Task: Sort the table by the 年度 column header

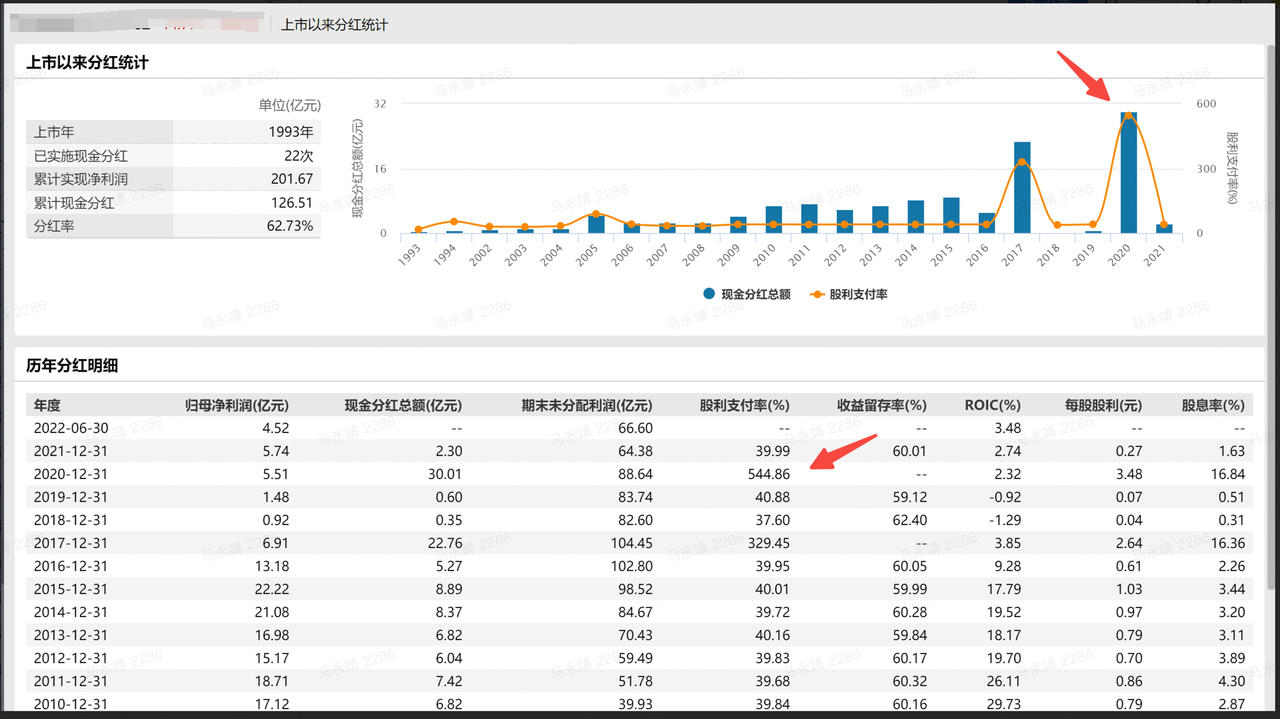Action: 48,405
